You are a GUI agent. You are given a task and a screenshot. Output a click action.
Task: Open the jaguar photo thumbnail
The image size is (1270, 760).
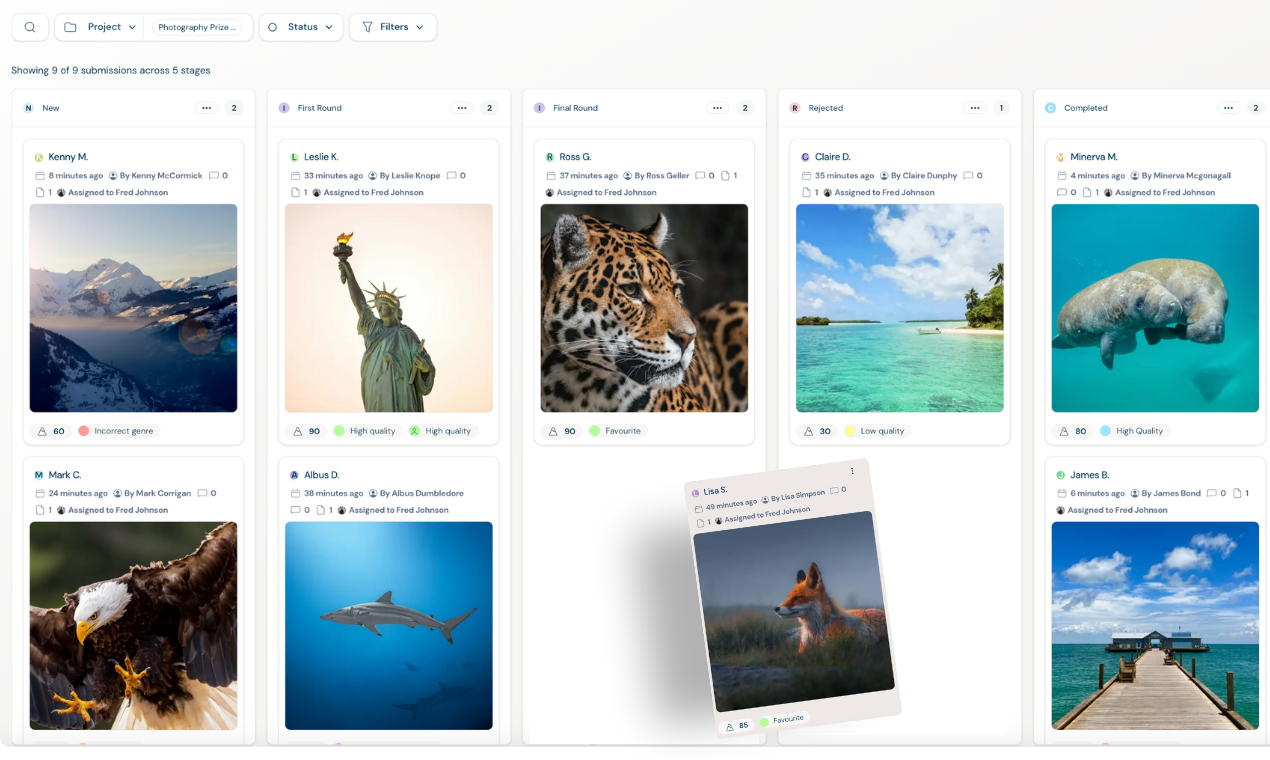coord(644,308)
